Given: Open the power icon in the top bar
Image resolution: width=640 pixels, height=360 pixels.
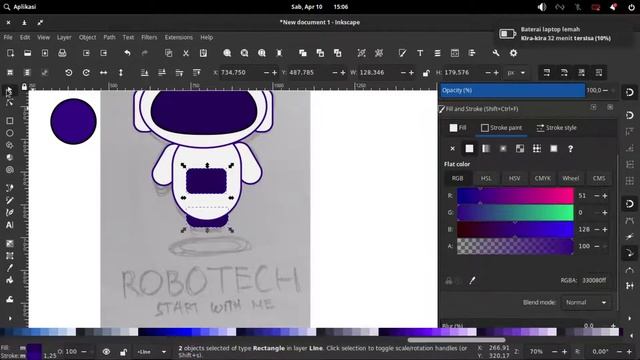Looking at the screenshot, I should [631, 7].
